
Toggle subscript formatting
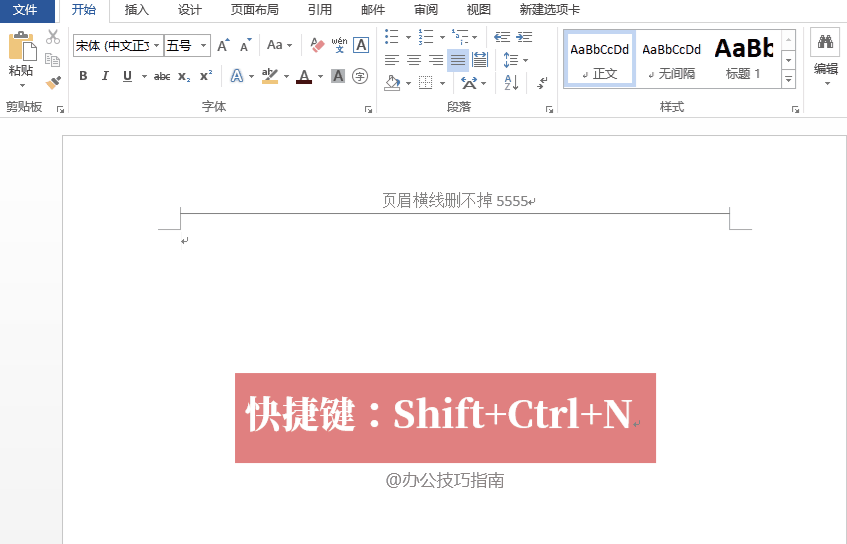coord(184,77)
